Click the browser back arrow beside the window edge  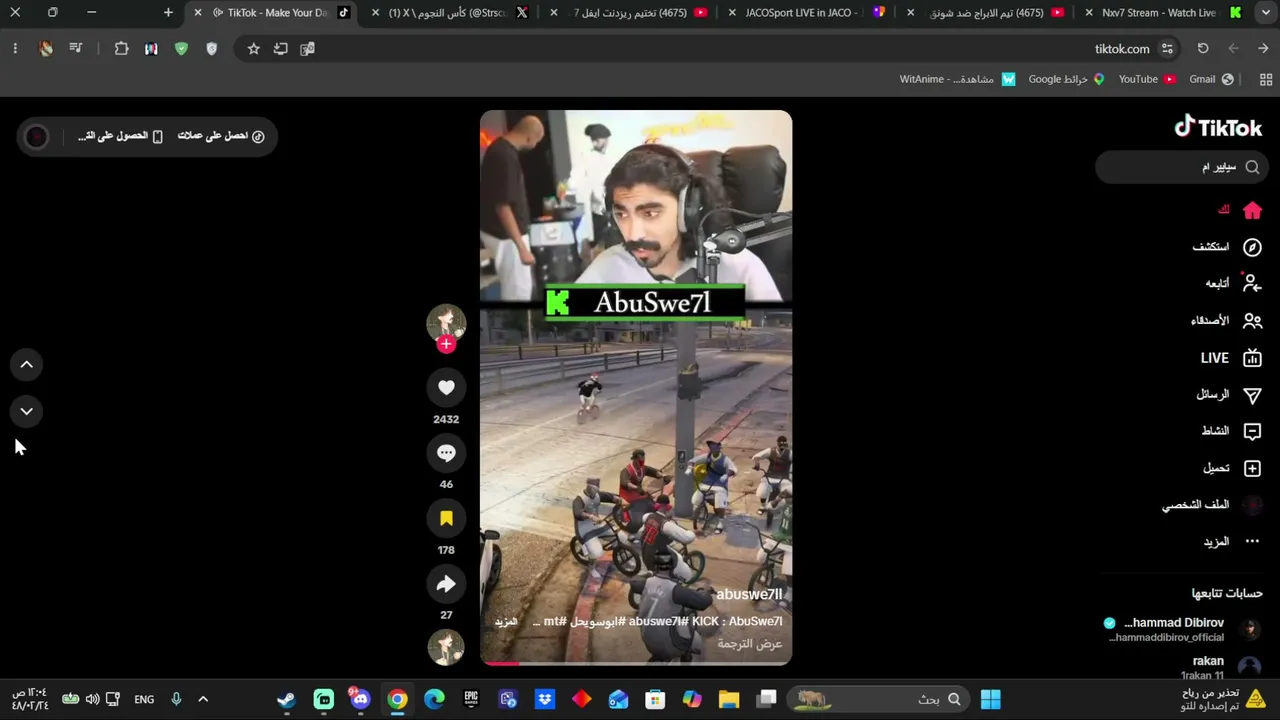coord(1263,48)
